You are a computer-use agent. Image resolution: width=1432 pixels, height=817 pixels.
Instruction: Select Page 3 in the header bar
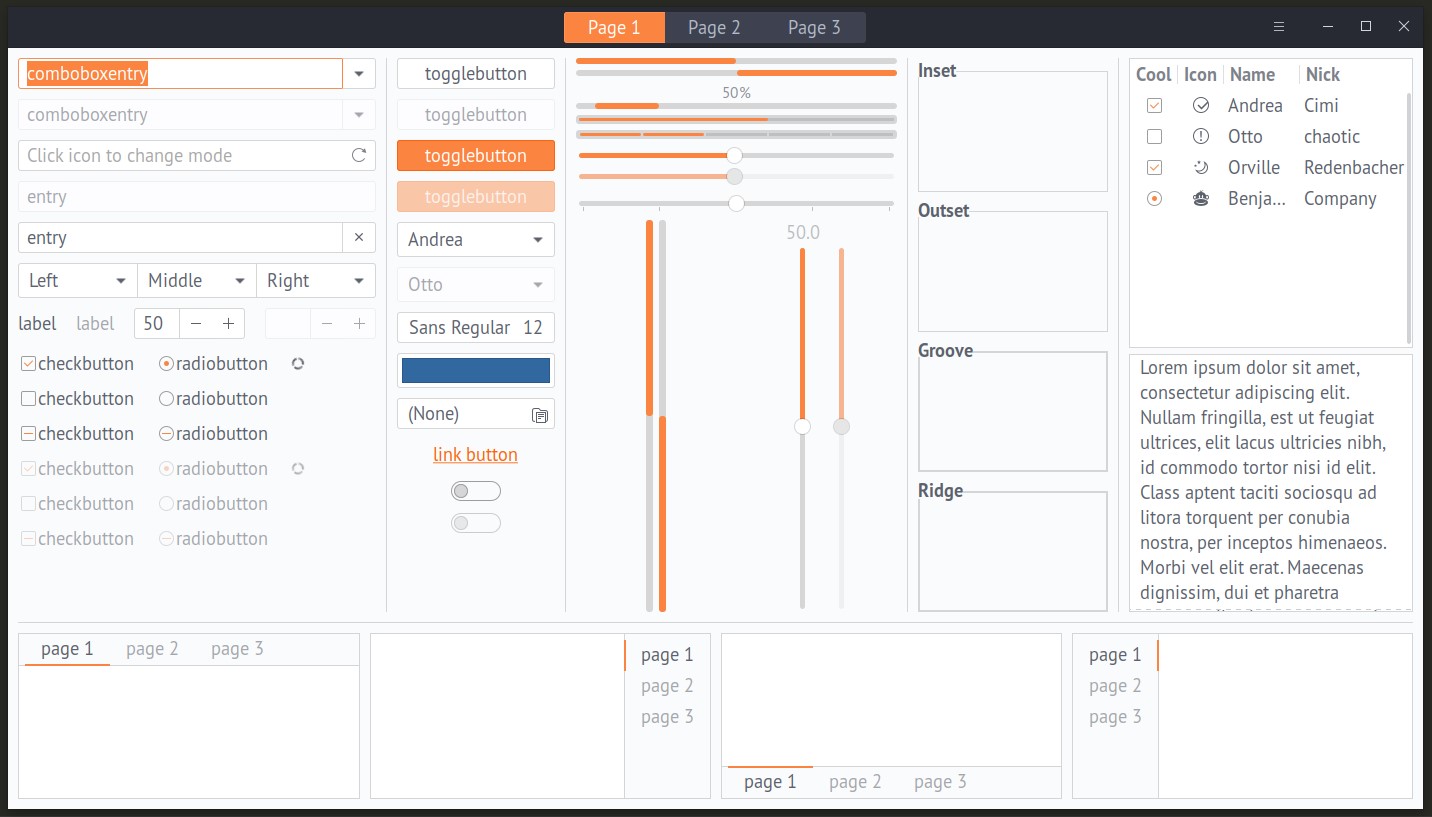pyautogui.click(x=814, y=28)
